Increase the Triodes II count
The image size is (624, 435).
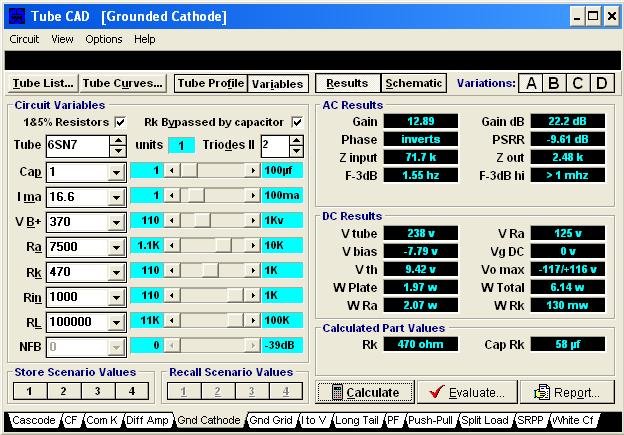point(296,140)
